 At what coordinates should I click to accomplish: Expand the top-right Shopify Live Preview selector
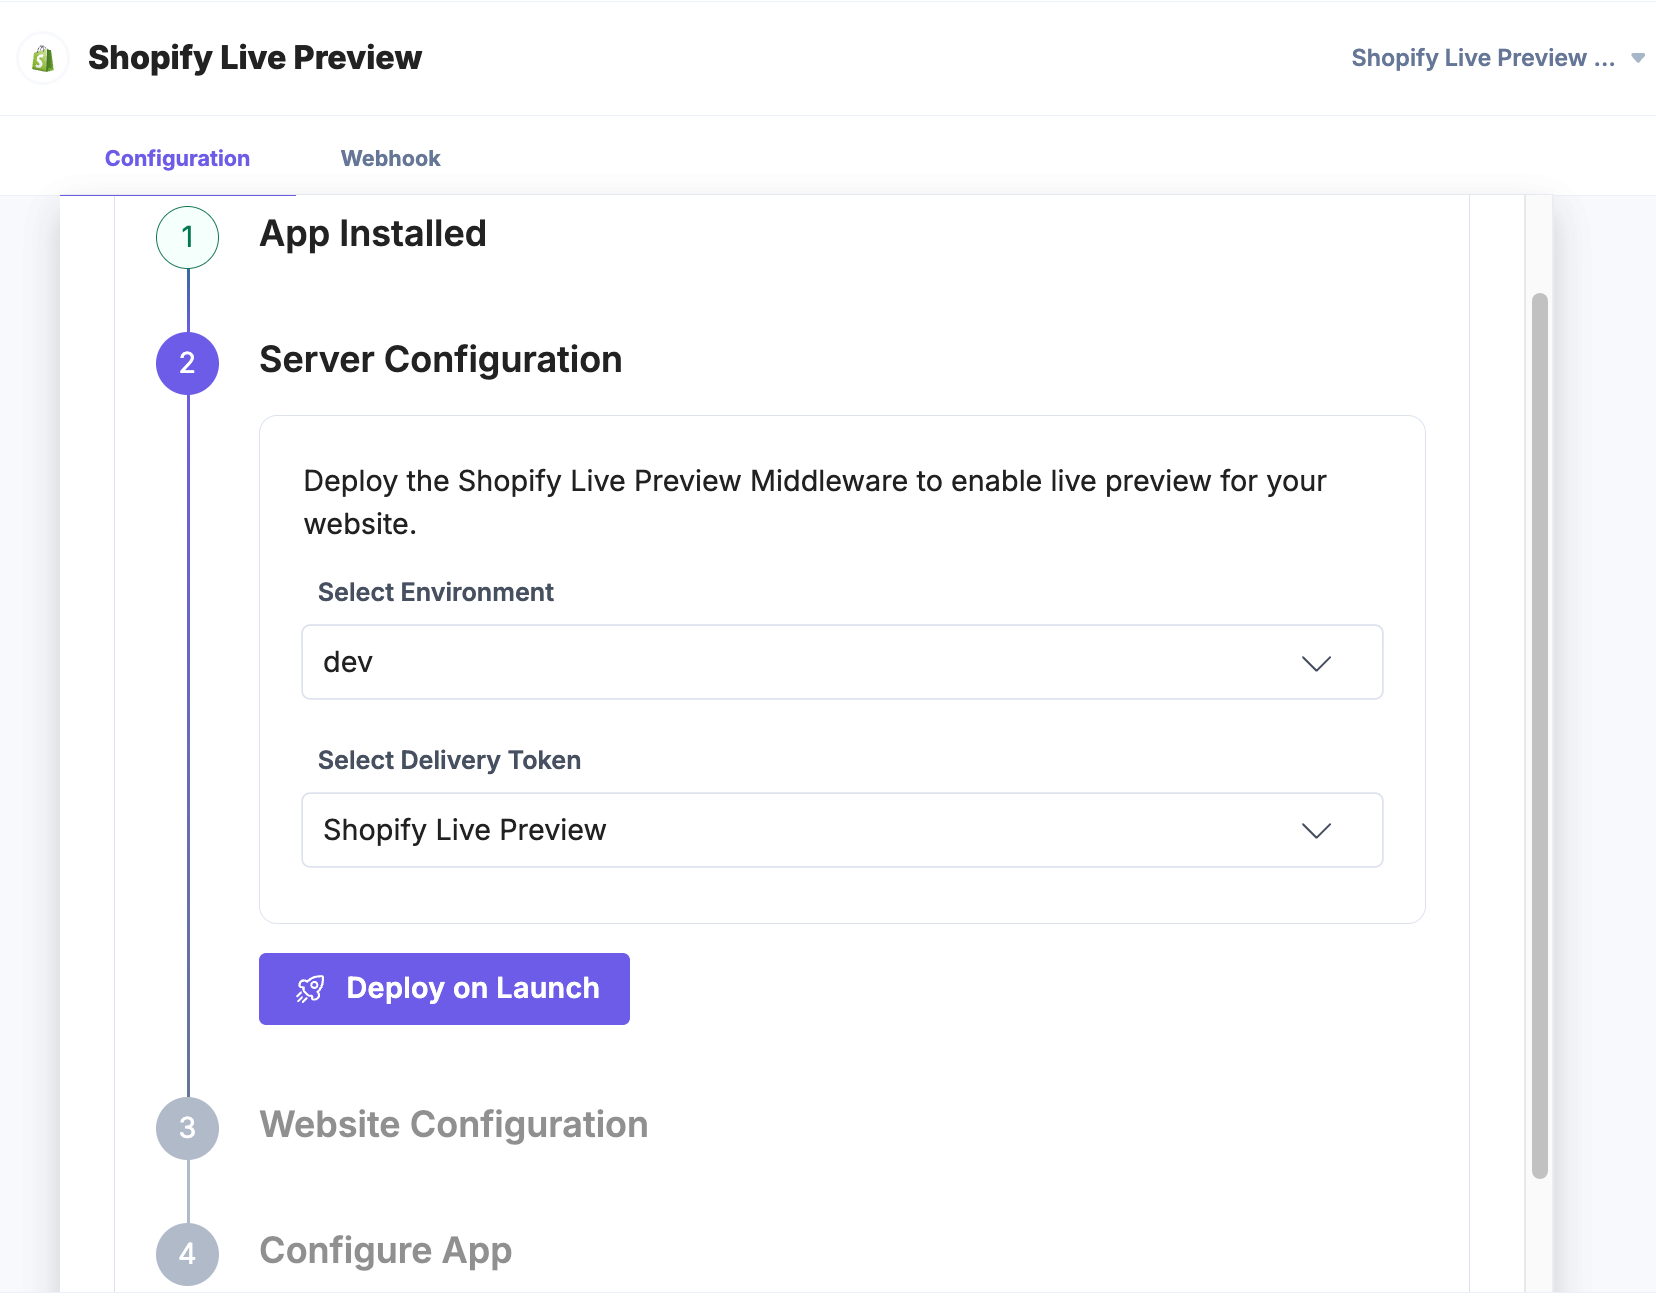click(1482, 58)
